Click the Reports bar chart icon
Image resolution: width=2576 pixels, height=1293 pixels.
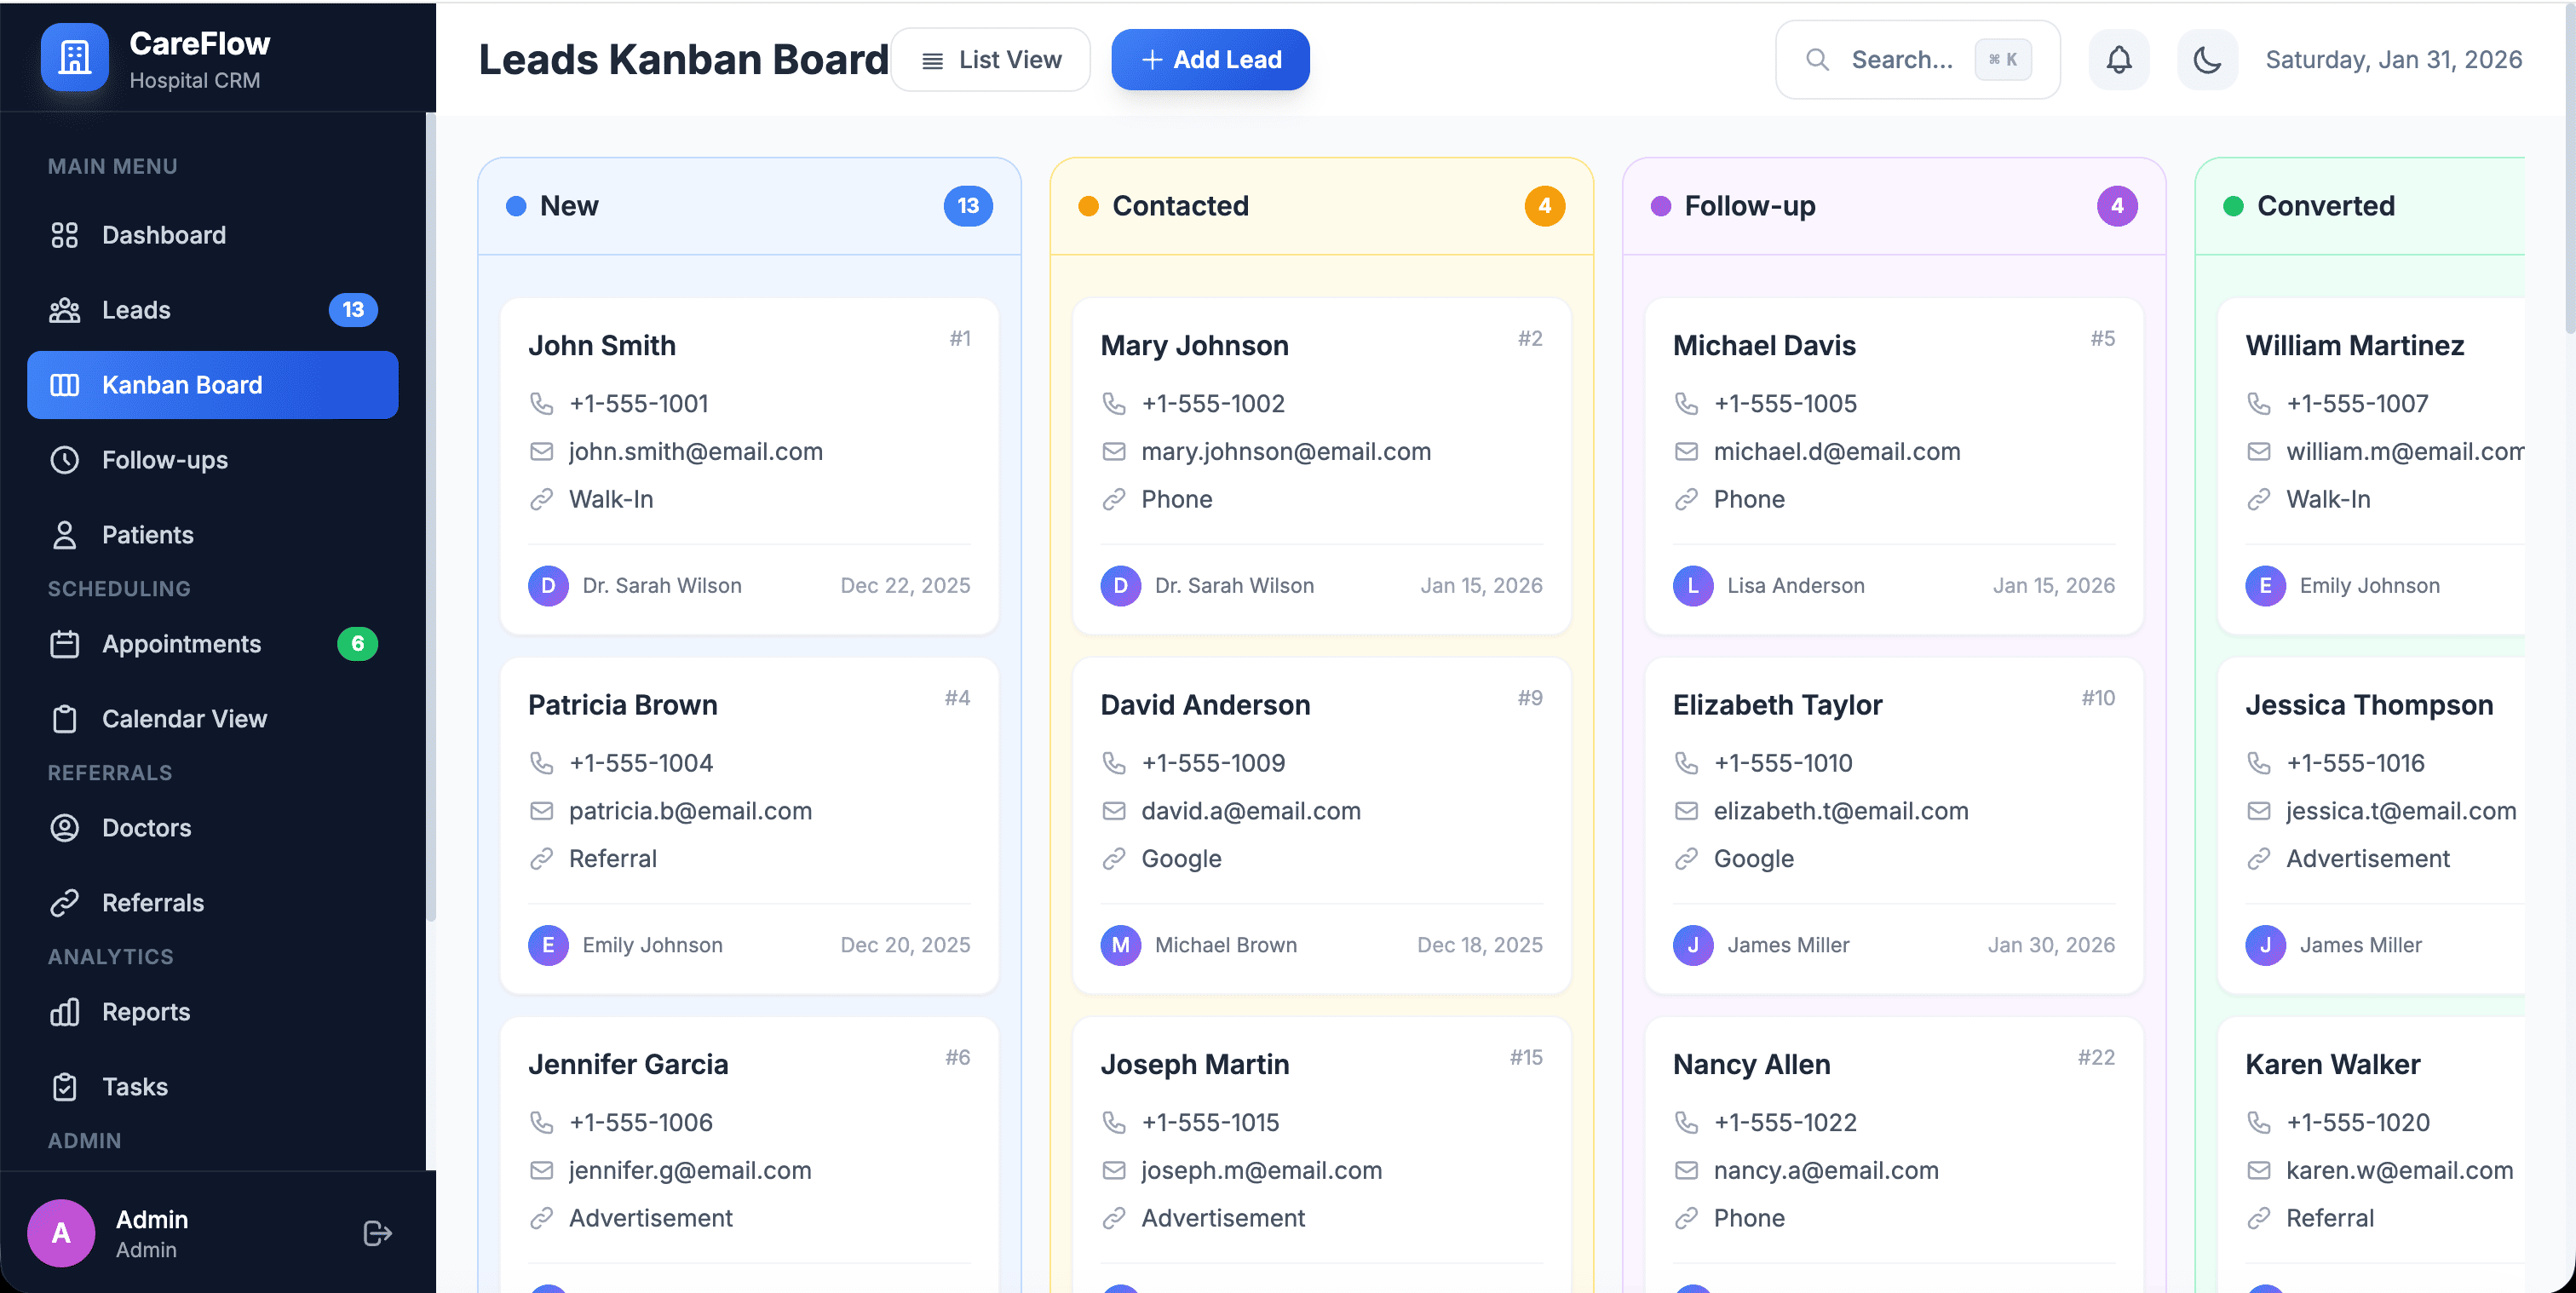coord(65,1011)
